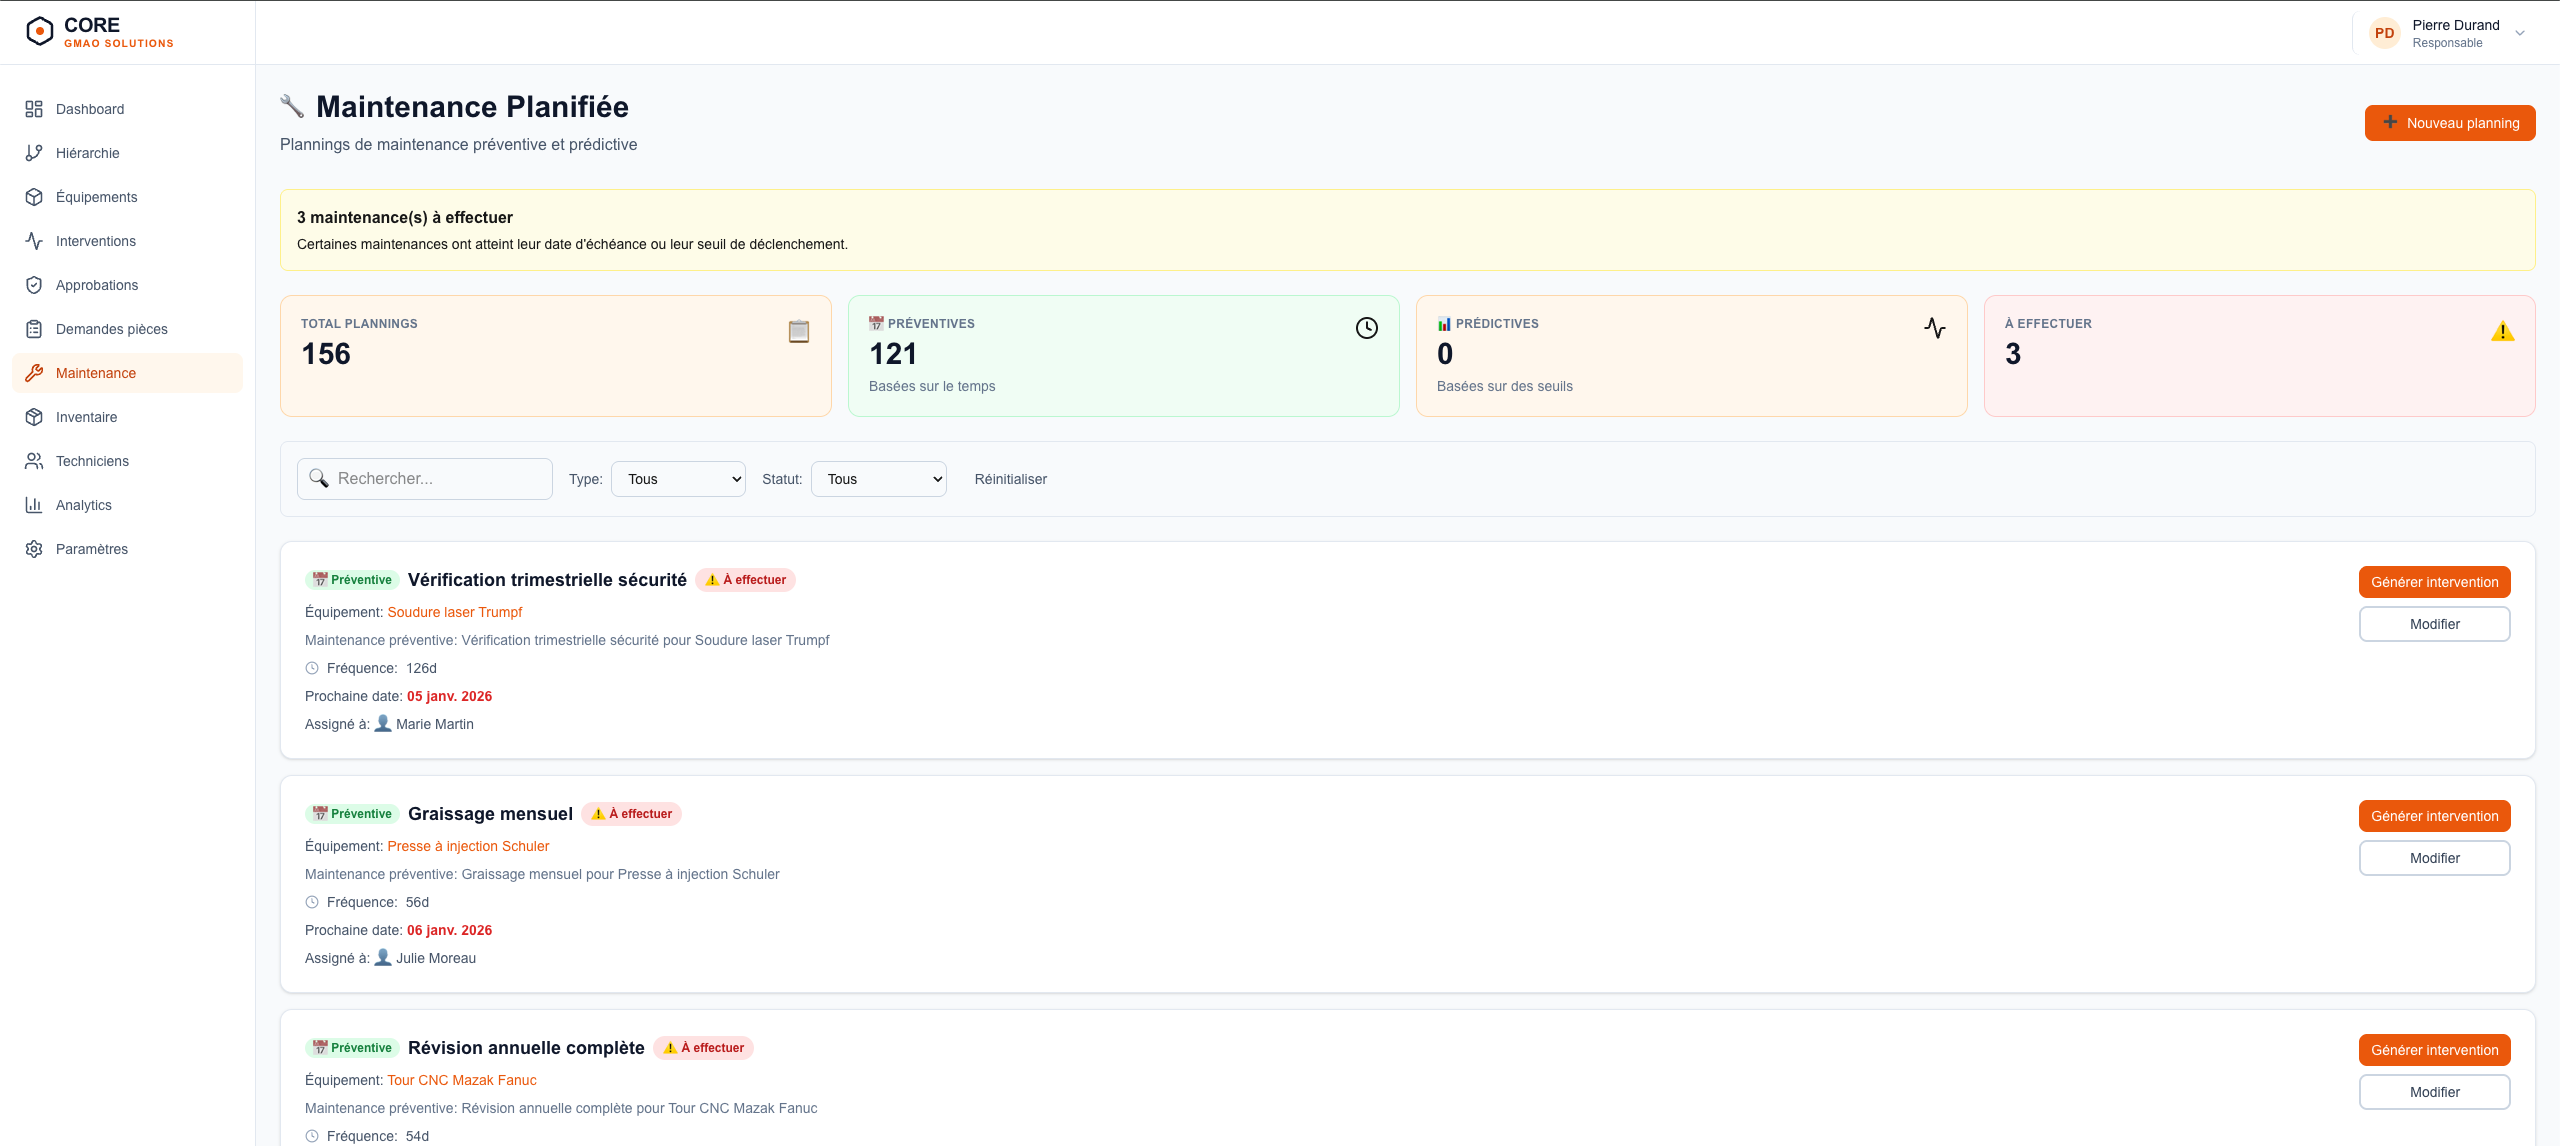Click the Révision annuelle complète title

click(x=526, y=1048)
